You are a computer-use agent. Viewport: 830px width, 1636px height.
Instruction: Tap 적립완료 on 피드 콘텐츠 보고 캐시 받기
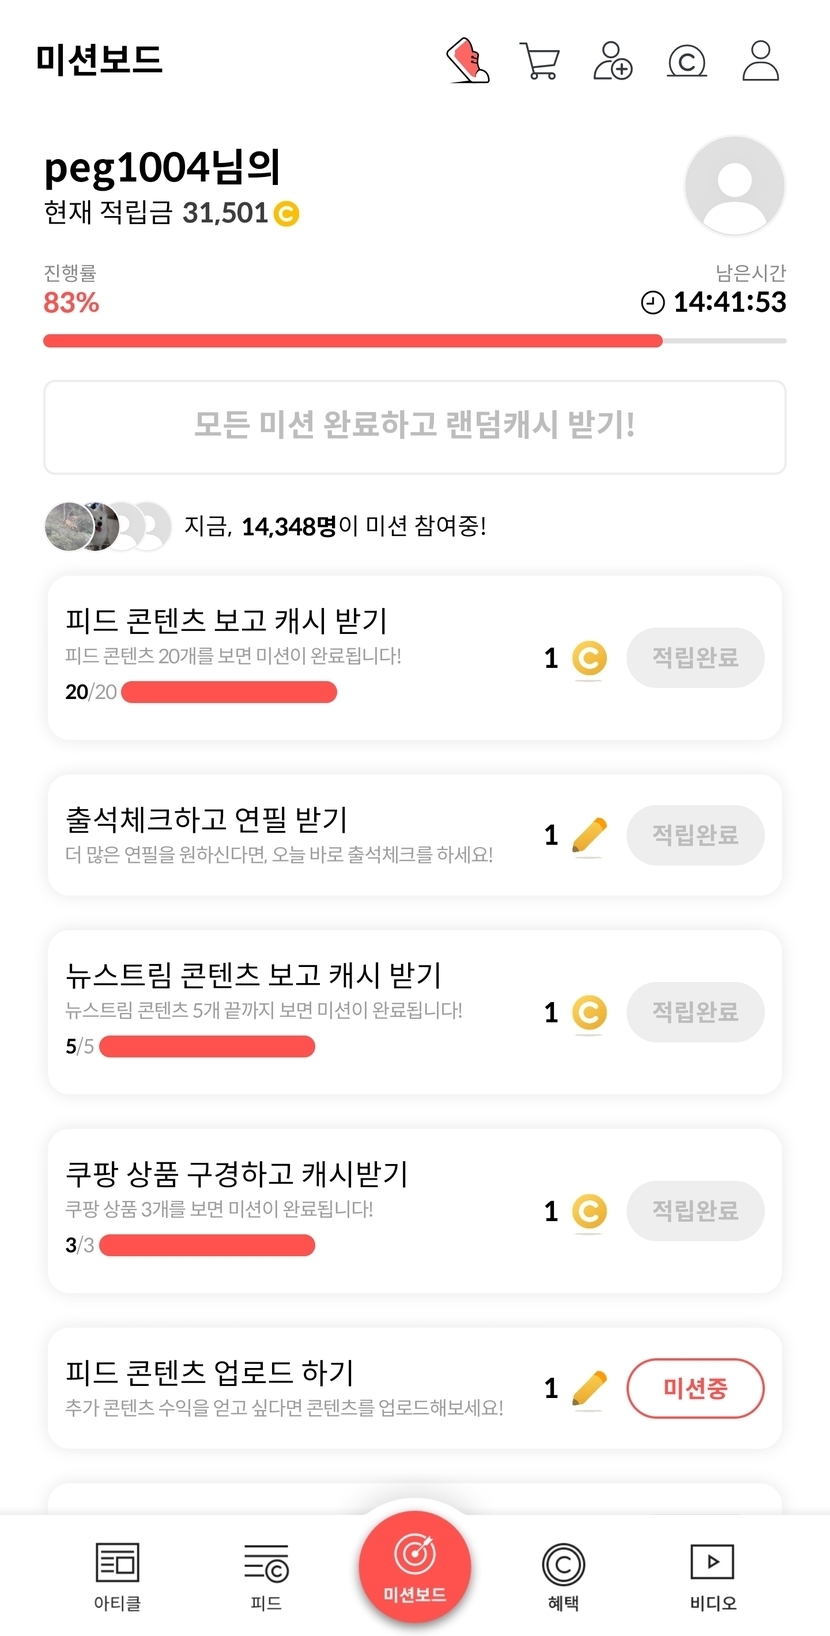tap(695, 657)
